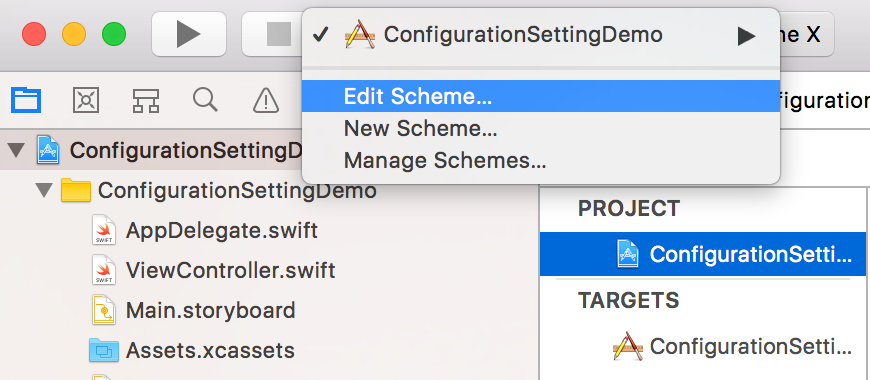Open the Project navigator (folder icon)
This screenshot has width=870, height=380.
point(26,100)
